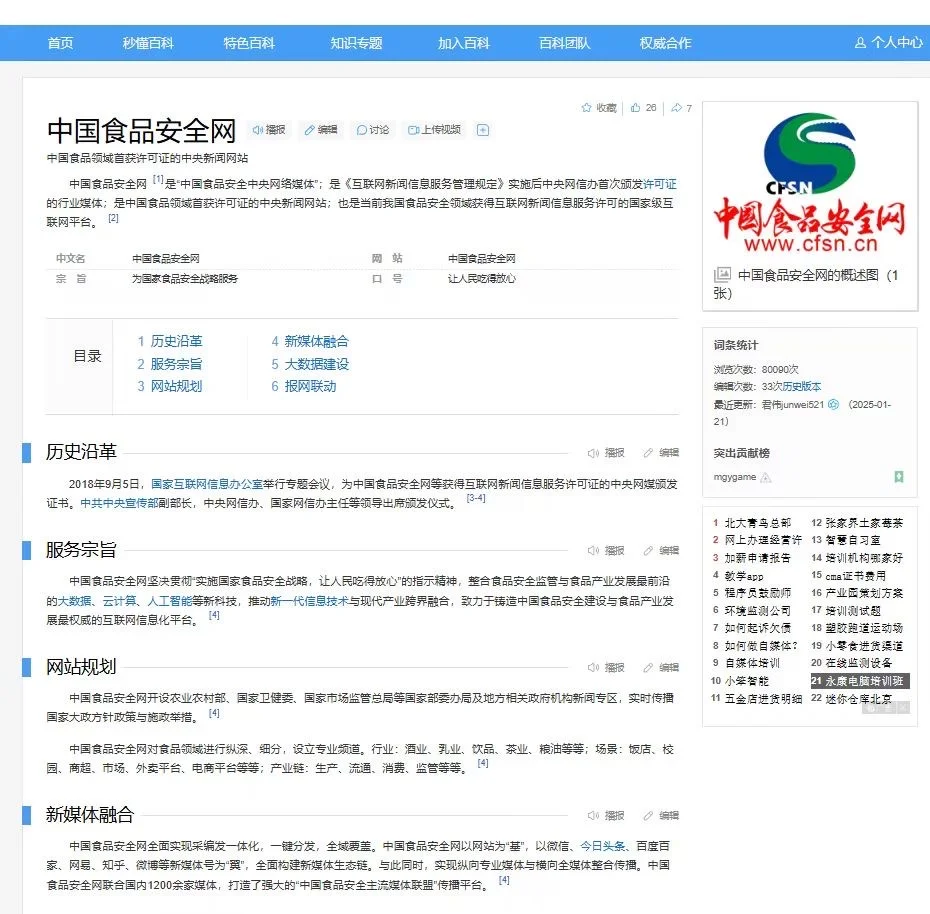
Task: Open 讨论 discussion bubble button
Action: (372, 130)
